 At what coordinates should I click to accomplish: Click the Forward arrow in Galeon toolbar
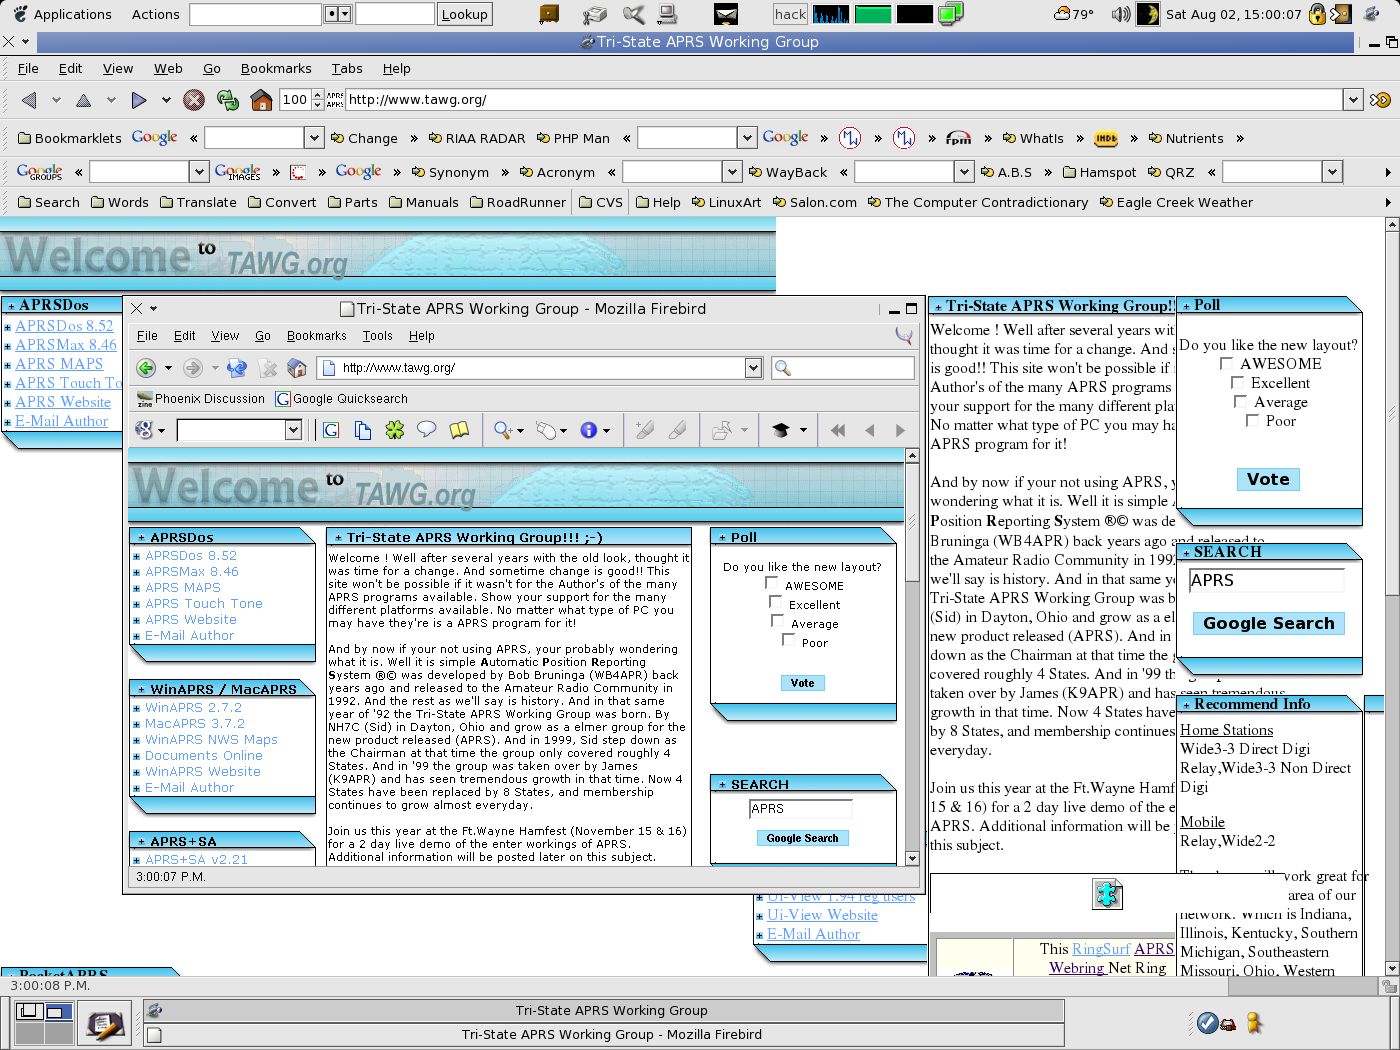tap(139, 100)
